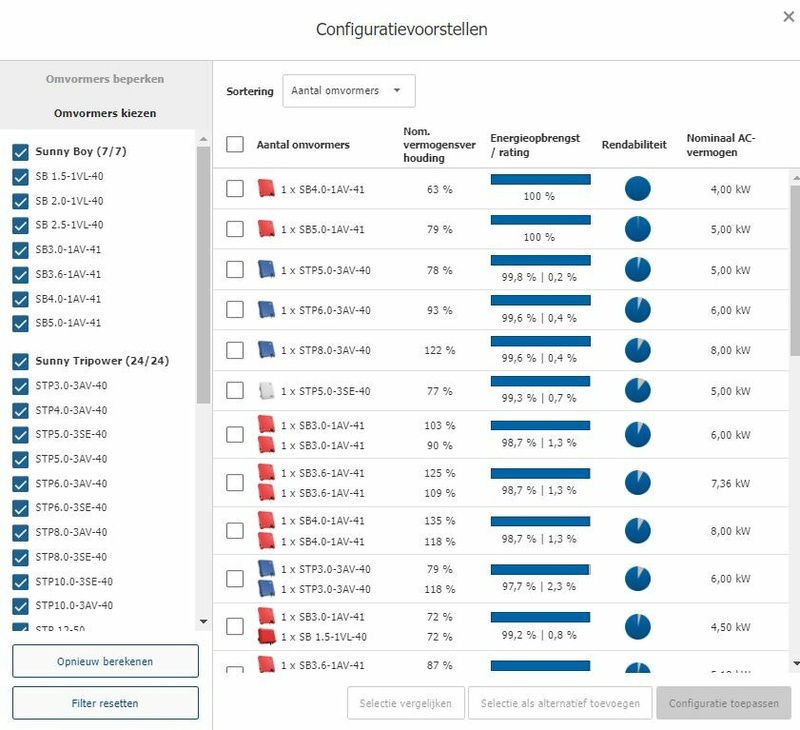This screenshot has height=730, width=800.
Task: Click Configuratie toepassen button
Action: (x=723, y=703)
